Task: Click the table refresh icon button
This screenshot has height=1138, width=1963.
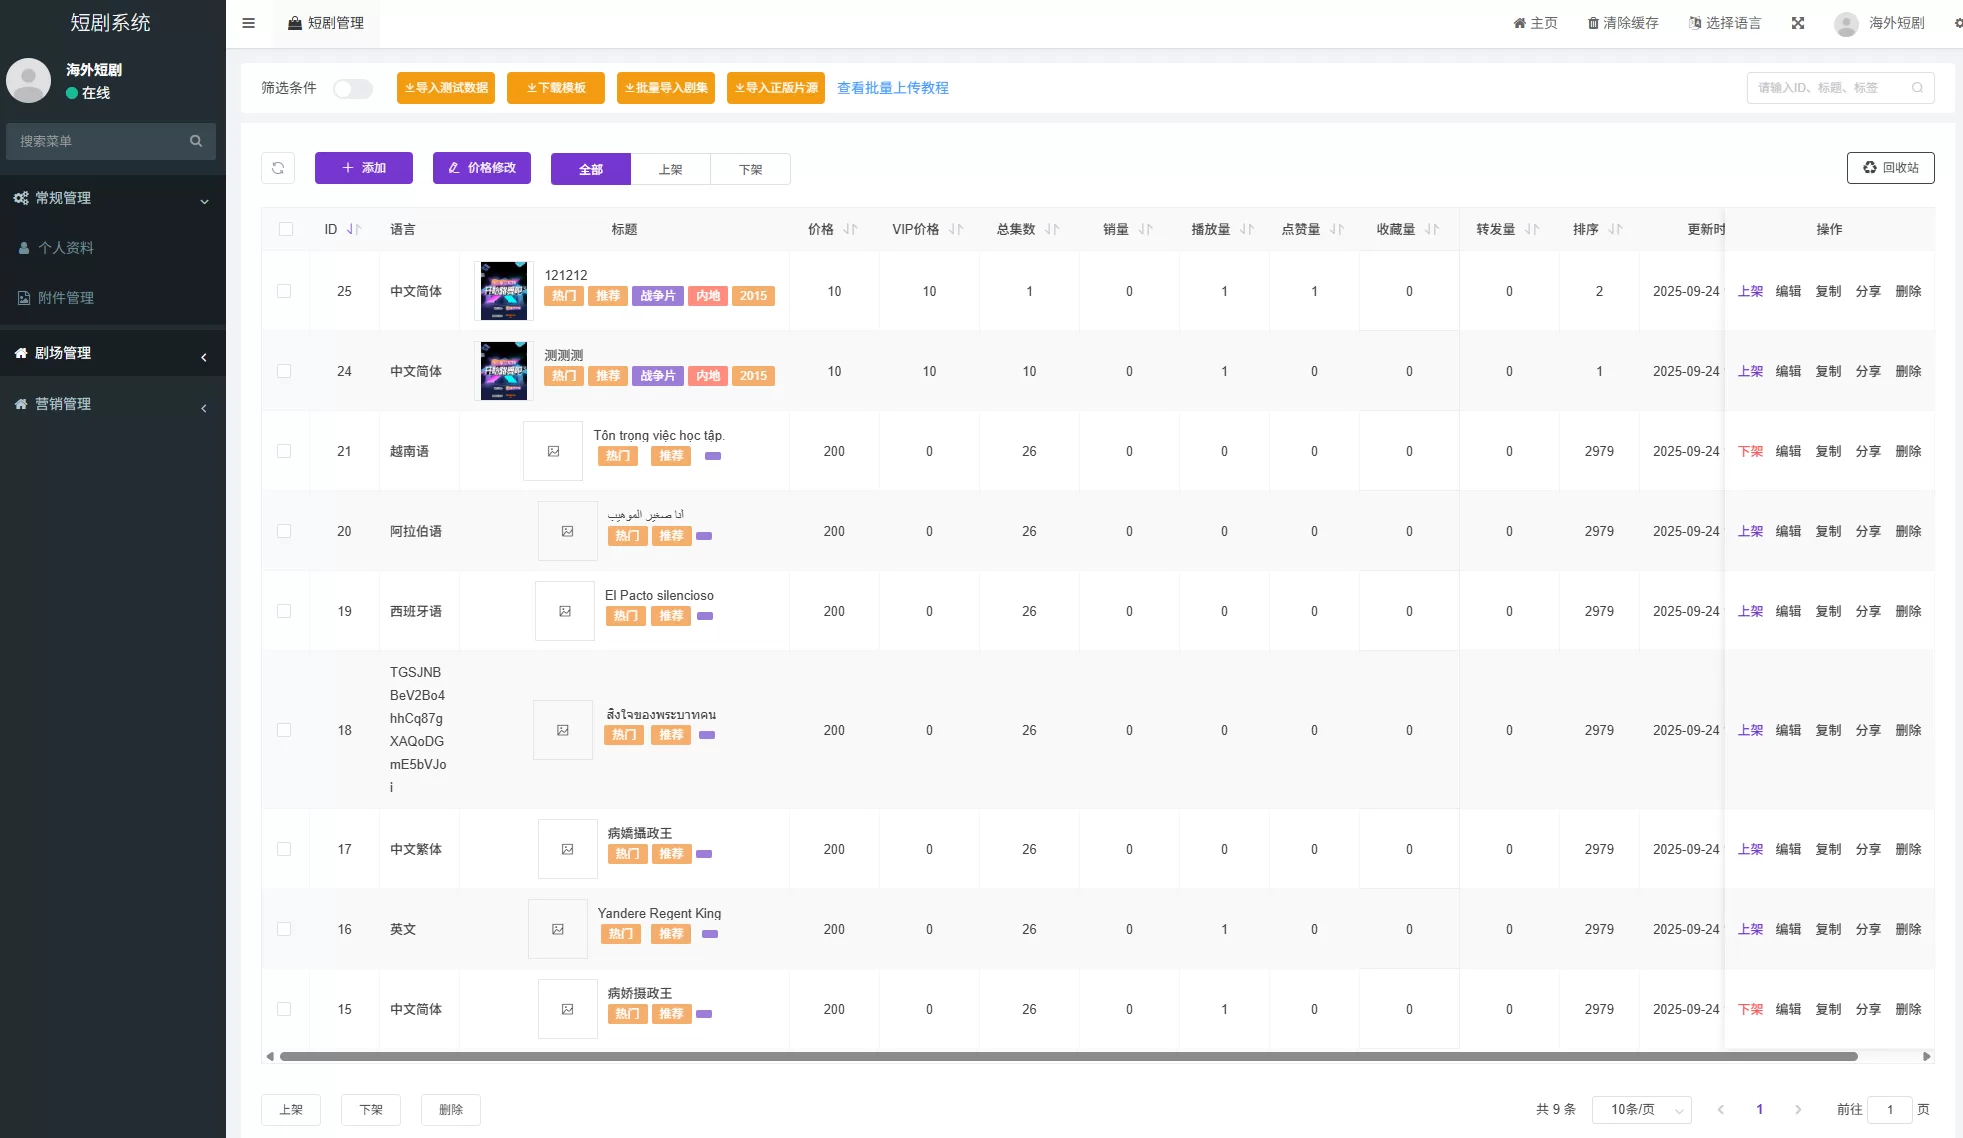Action: click(x=278, y=168)
